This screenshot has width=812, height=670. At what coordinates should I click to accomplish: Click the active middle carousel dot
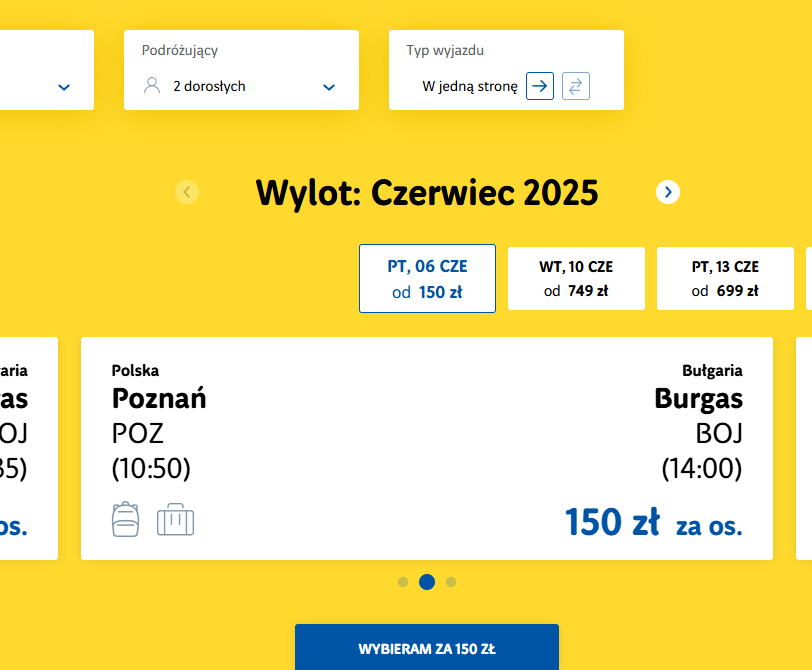tap(427, 582)
